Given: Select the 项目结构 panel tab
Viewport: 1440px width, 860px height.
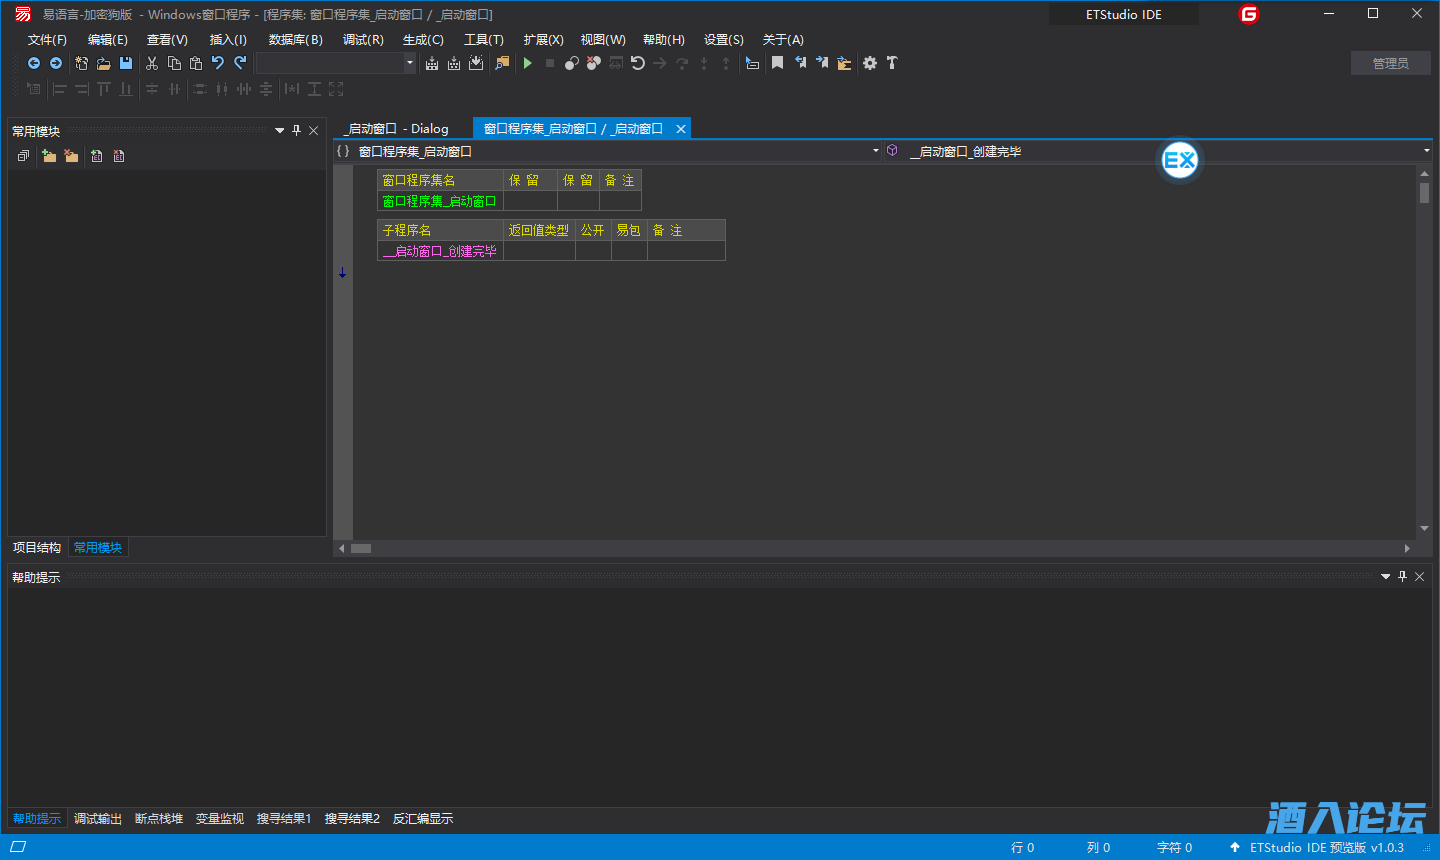Looking at the screenshot, I should coord(37,548).
